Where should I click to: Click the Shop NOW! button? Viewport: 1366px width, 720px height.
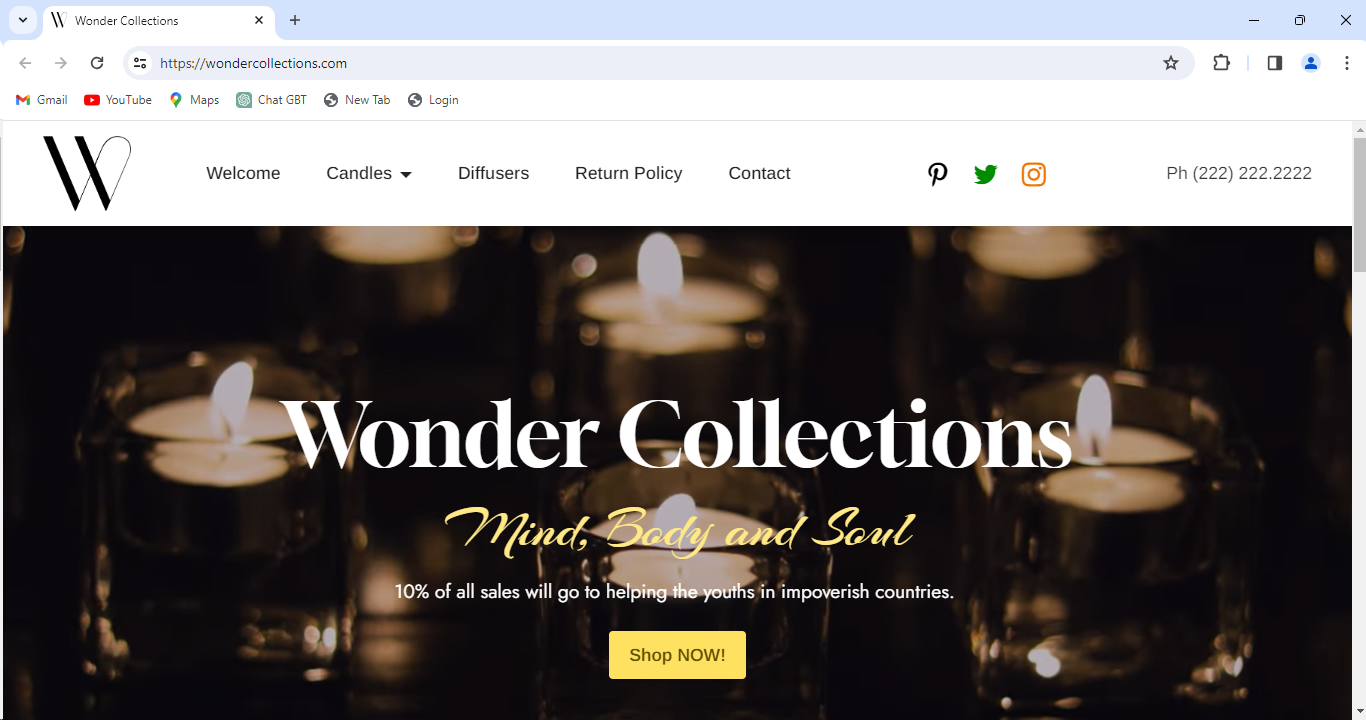tap(677, 655)
